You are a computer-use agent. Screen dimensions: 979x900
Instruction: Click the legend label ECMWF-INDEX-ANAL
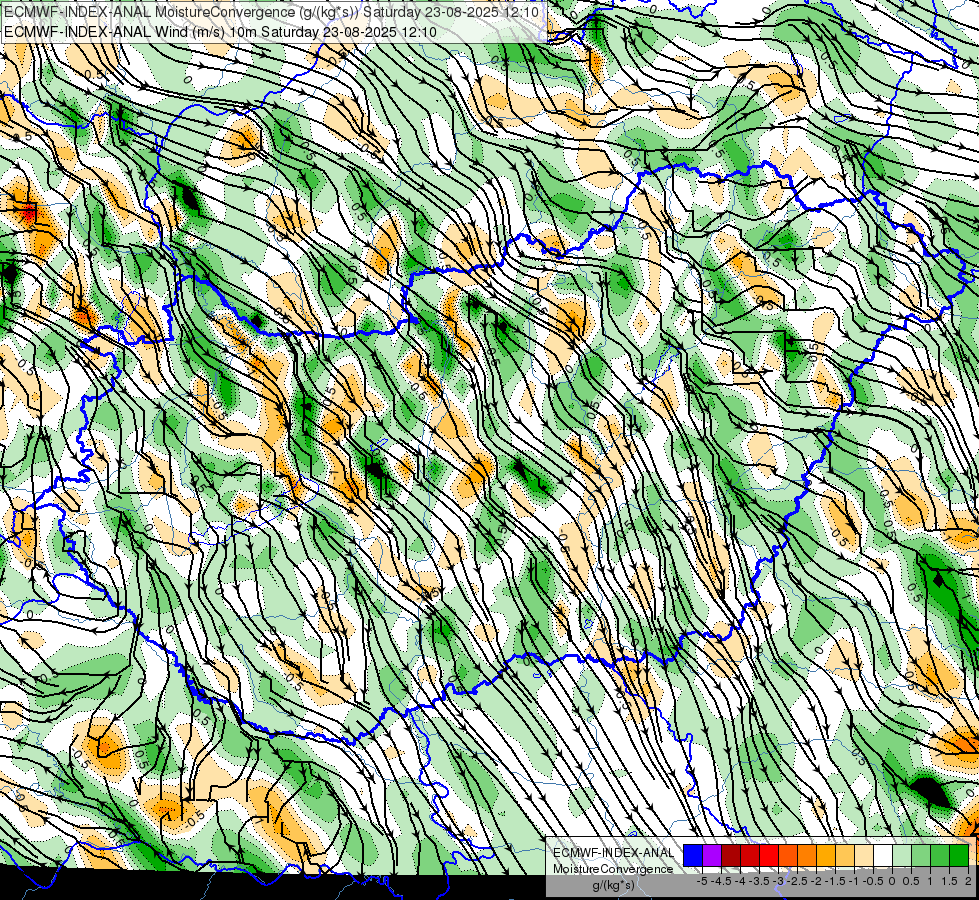coord(614,853)
